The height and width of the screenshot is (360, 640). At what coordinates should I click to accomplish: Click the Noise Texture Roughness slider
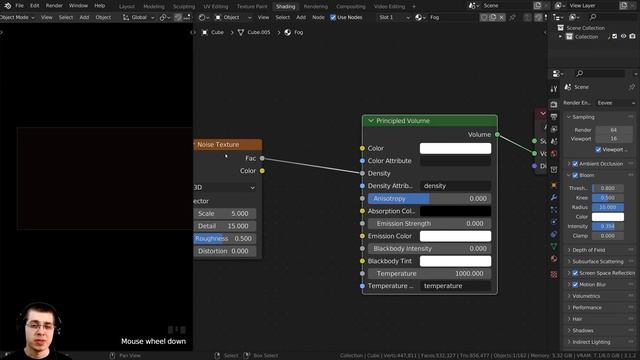pos(225,238)
